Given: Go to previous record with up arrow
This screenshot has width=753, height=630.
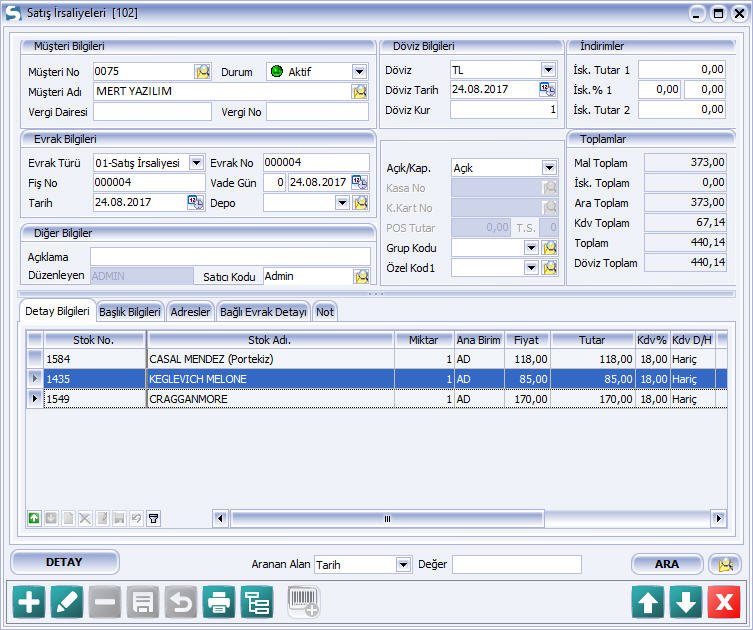Looking at the screenshot, I should (648, 602).
